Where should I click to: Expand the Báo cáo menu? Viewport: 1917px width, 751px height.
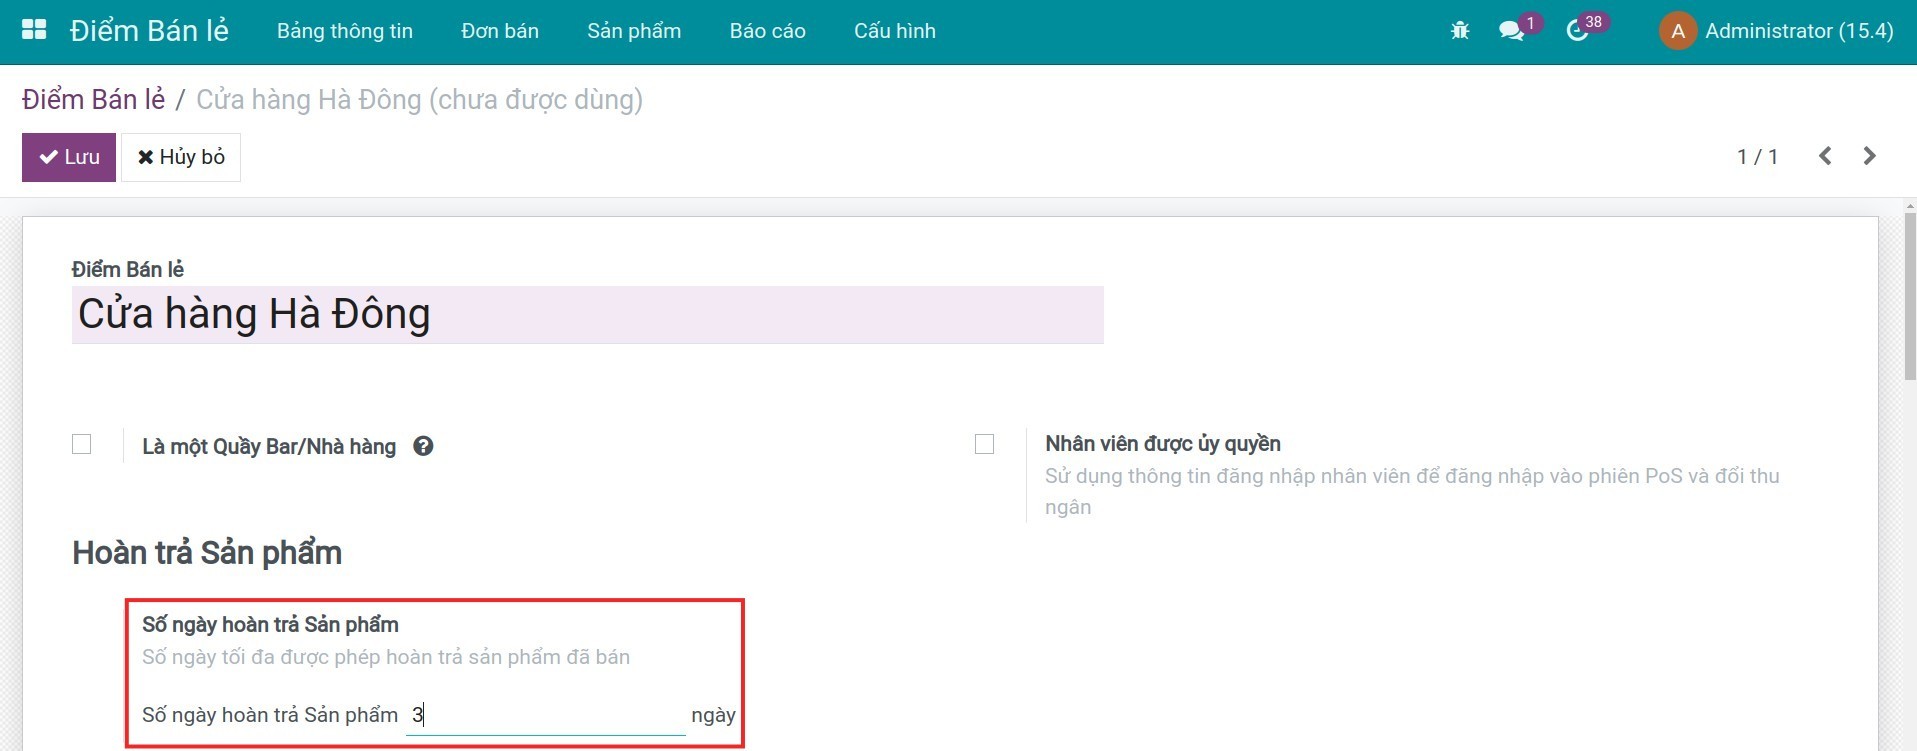[x=767, y=31]
